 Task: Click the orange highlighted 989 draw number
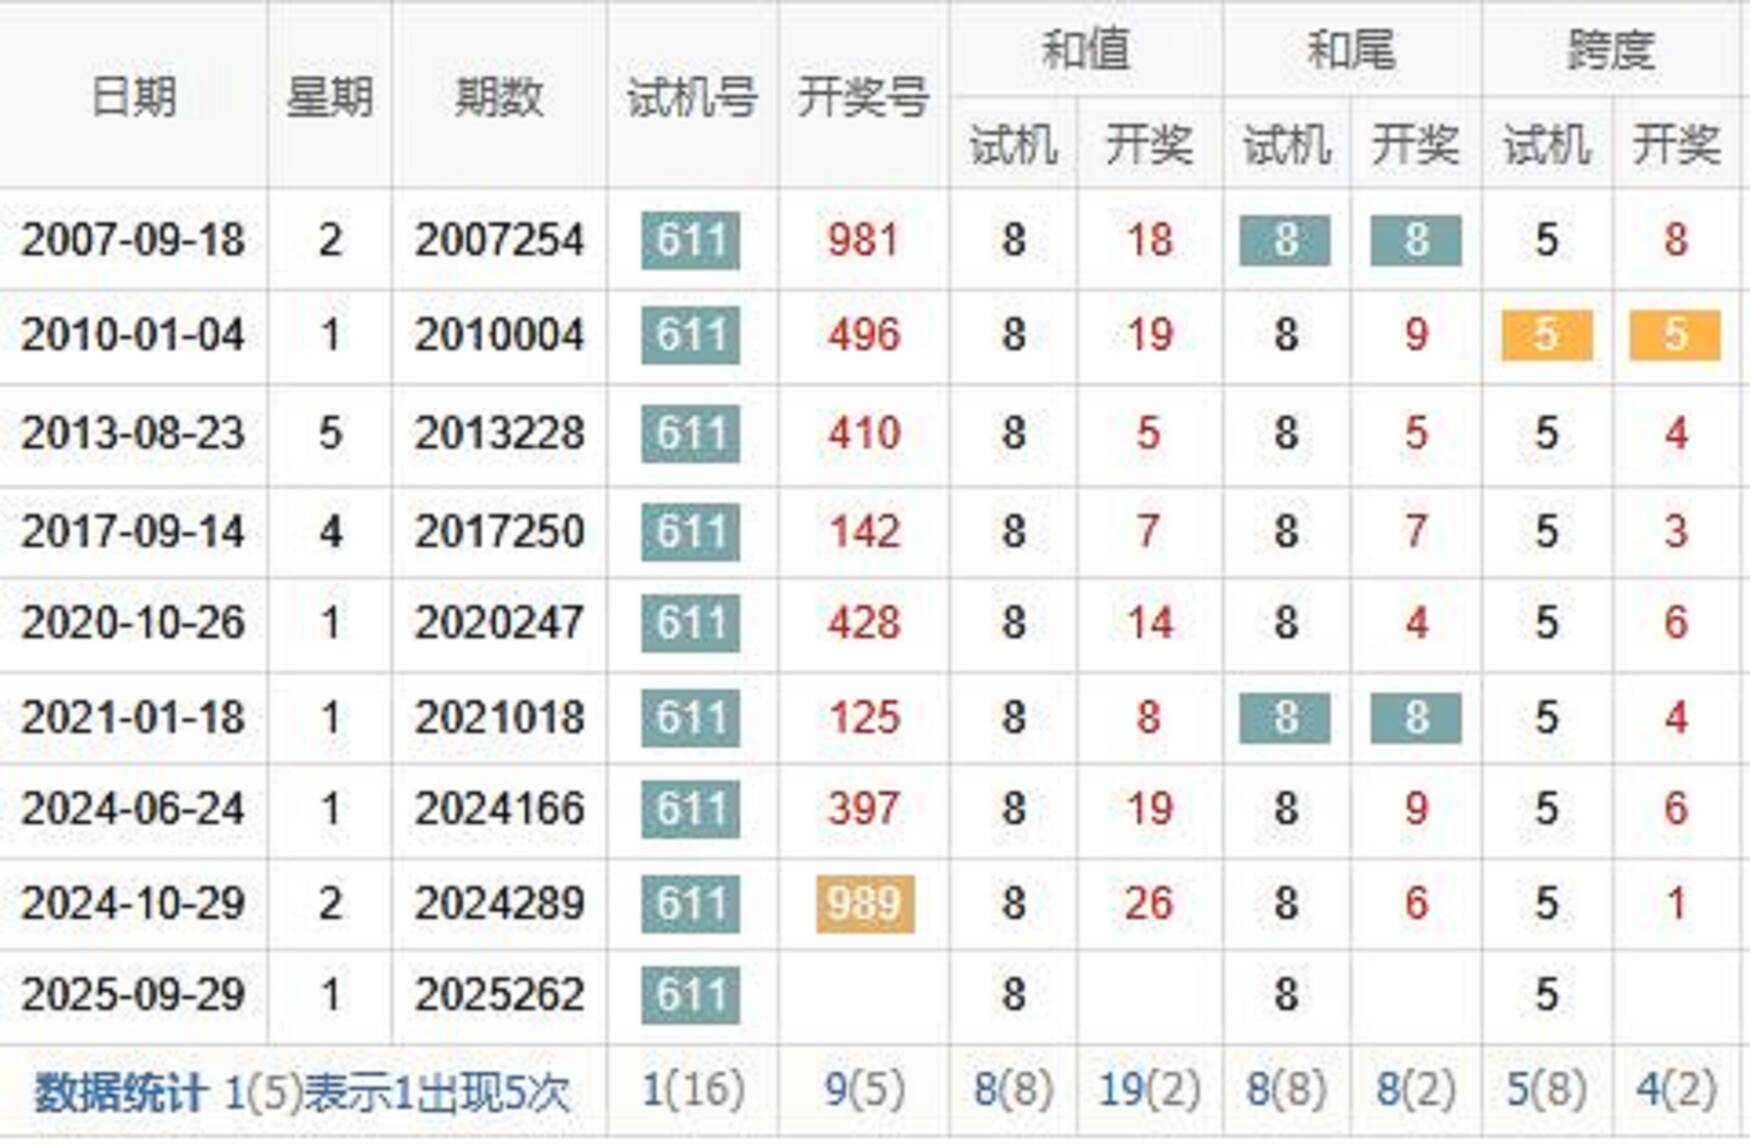[x=865, y=904]
